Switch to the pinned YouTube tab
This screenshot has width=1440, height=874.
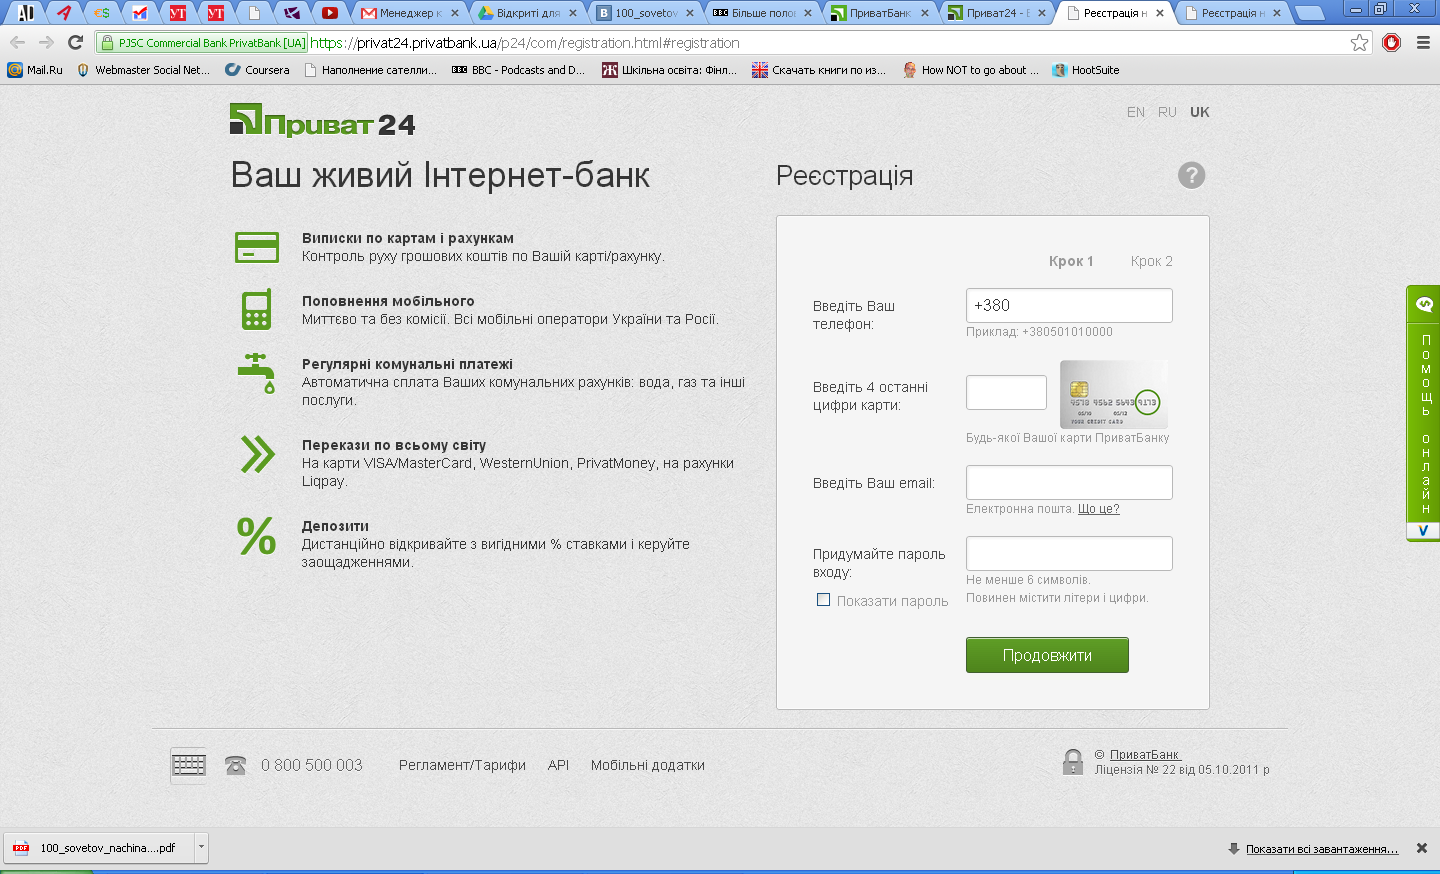tap(329, 13)
